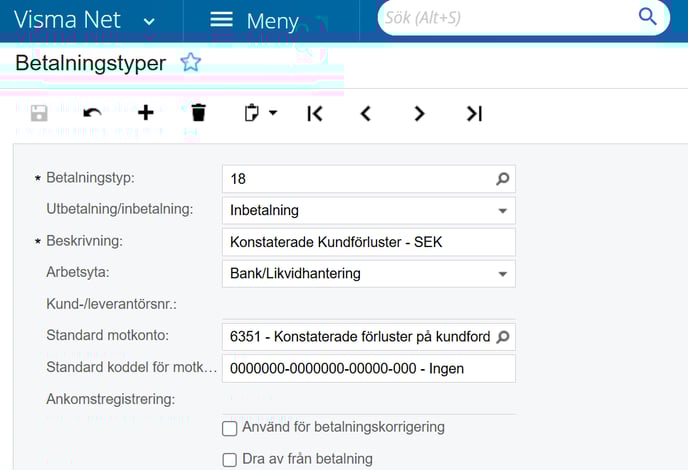This screenshot has height=470, width=688.
Task: Click into the Beskrivning text field
Action: [x=368, y=242]
